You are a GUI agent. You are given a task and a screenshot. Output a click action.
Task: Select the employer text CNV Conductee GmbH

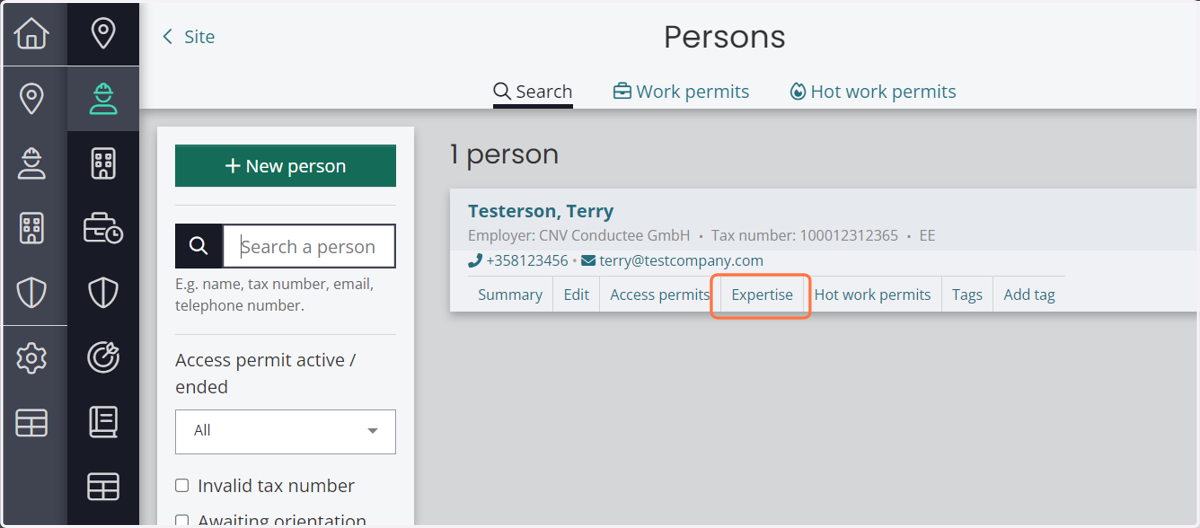[614, 236]
